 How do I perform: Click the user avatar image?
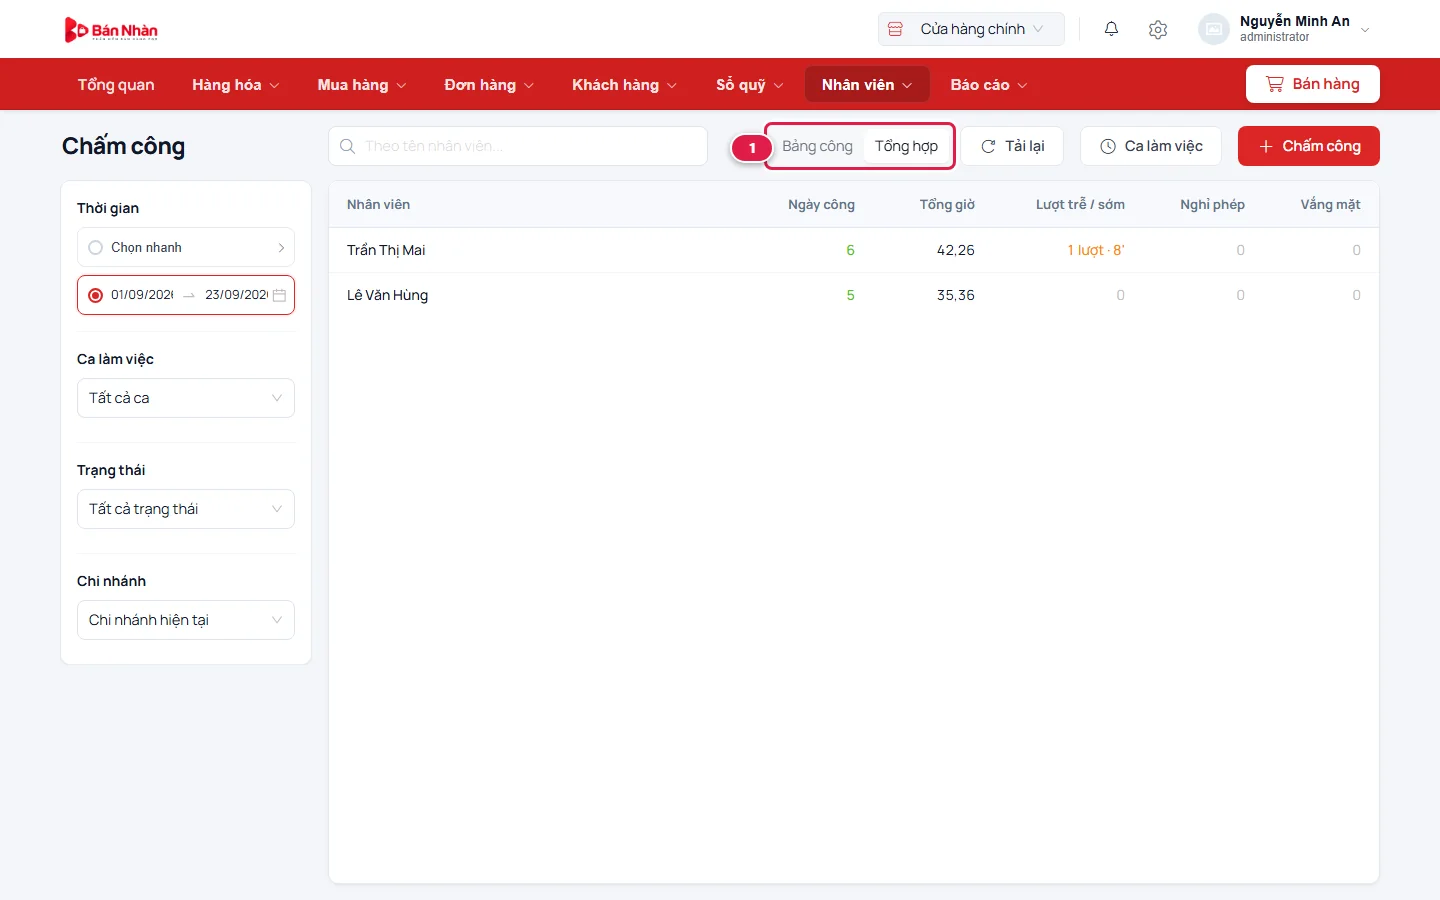[1213, 29]
